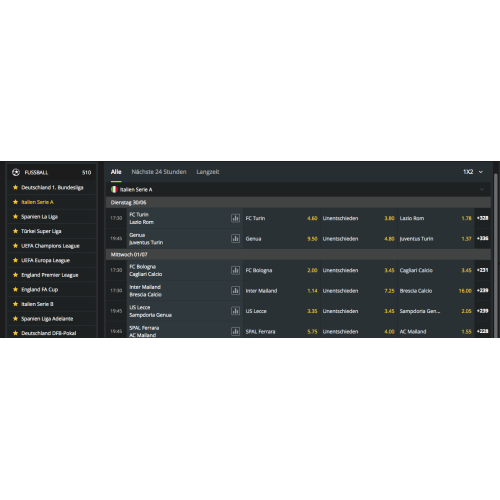Screen dimensions: 500x500
Task: Open statistics icon for US Lecce match
Action: click(235, 311)
